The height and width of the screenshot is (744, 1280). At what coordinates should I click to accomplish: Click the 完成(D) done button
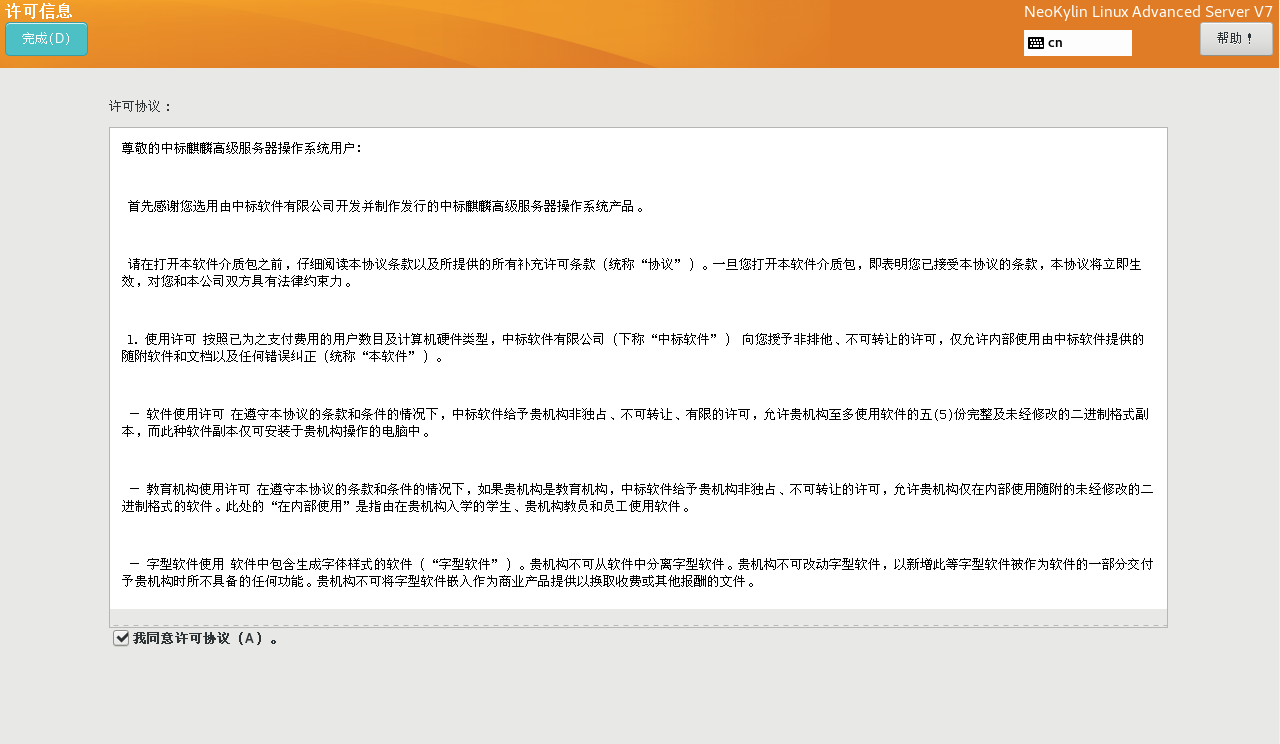(46, 39)
